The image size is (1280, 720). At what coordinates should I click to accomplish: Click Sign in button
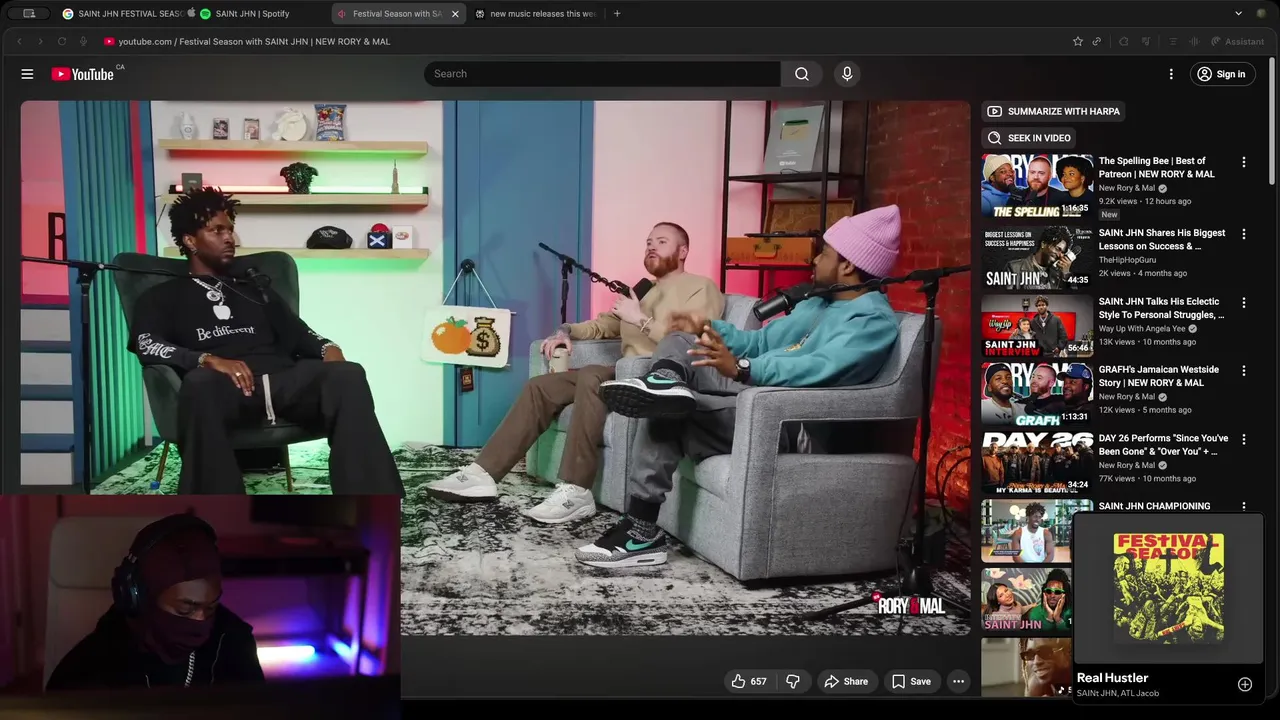(1223, 74)
